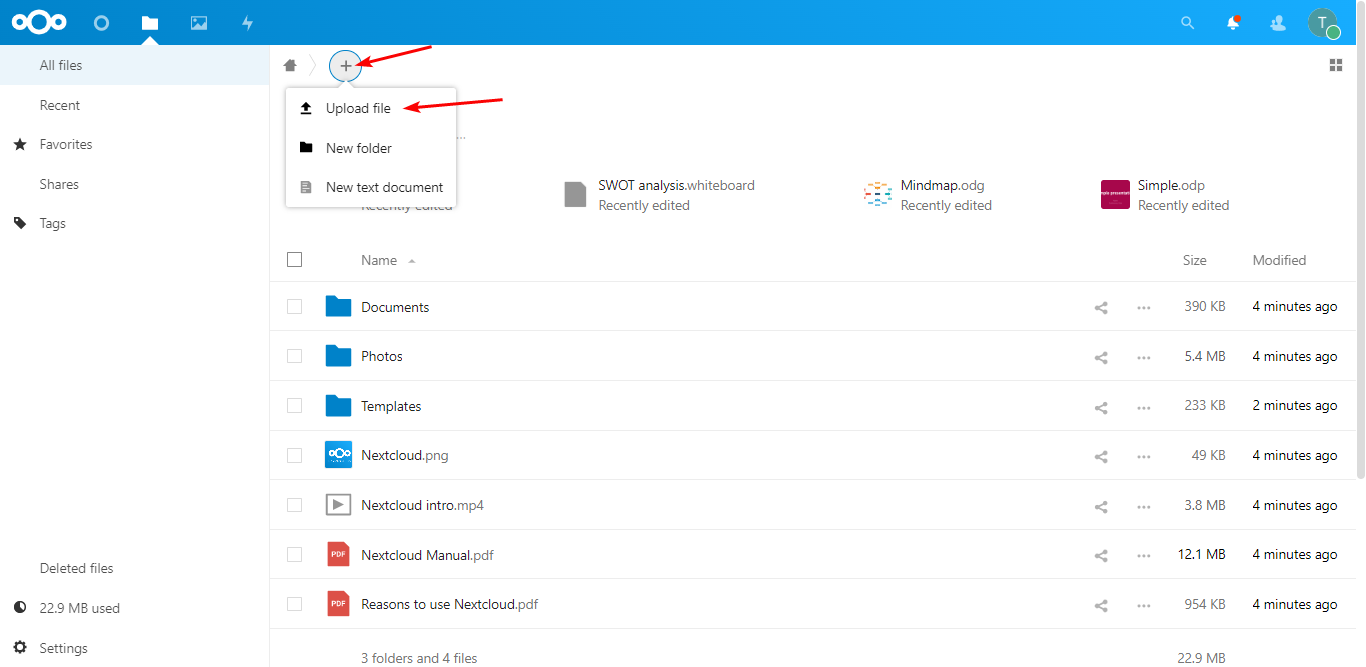Open the user avatar menu
The width and height of the screenshot is (1366, 667).
pyautogui.click(x=1323, y=22)
